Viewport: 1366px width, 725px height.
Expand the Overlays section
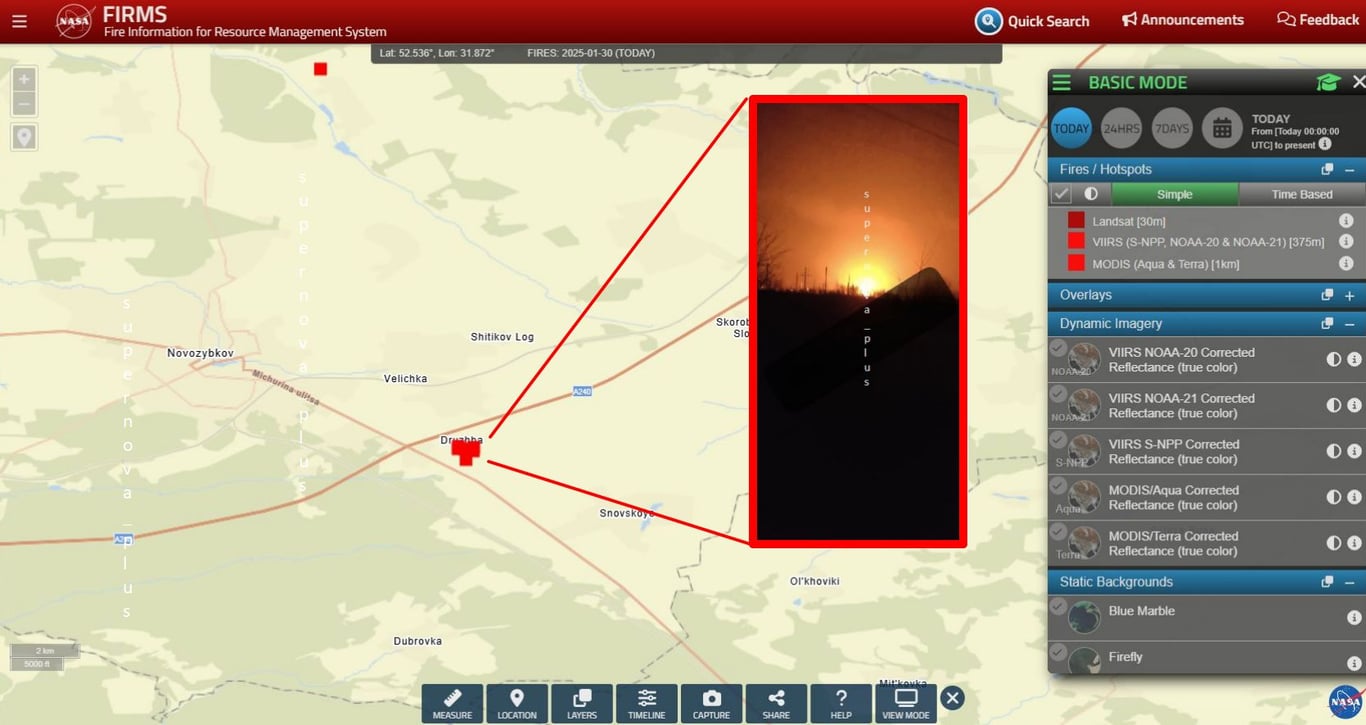click(1349, 295)
